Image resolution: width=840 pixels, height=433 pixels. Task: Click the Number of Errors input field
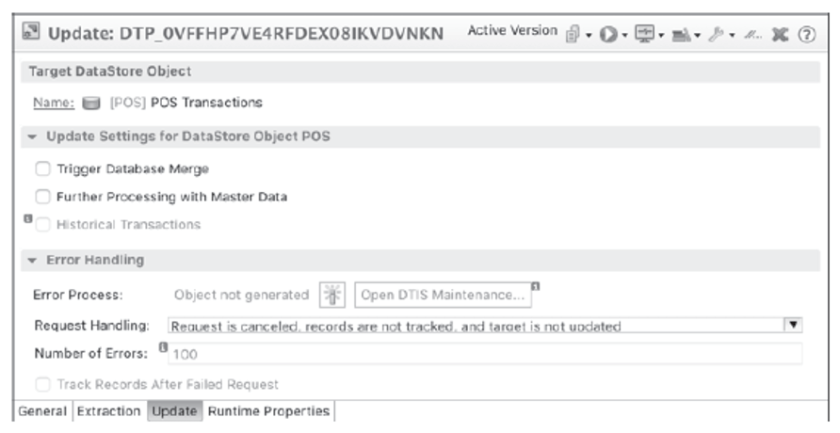pyautogui.click(x=485, y=354)
